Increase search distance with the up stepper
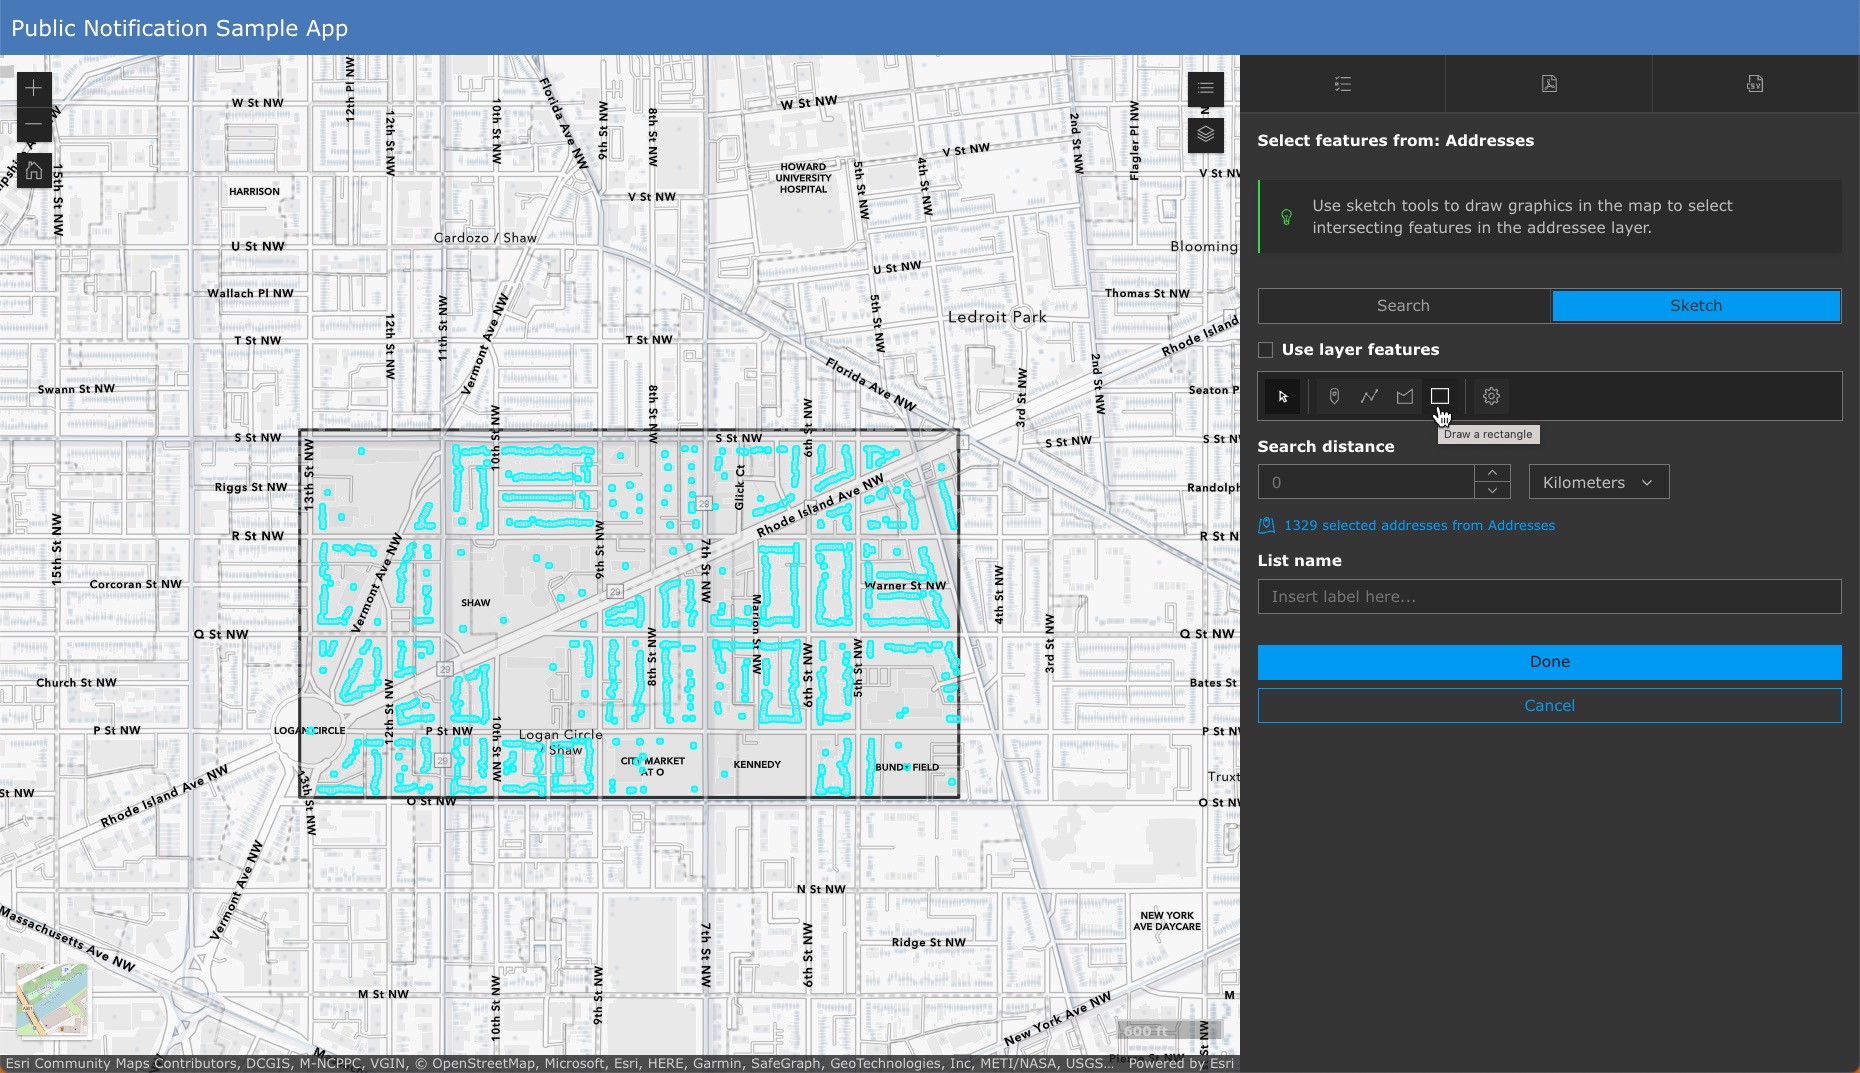 click(x=1492, y=474)
